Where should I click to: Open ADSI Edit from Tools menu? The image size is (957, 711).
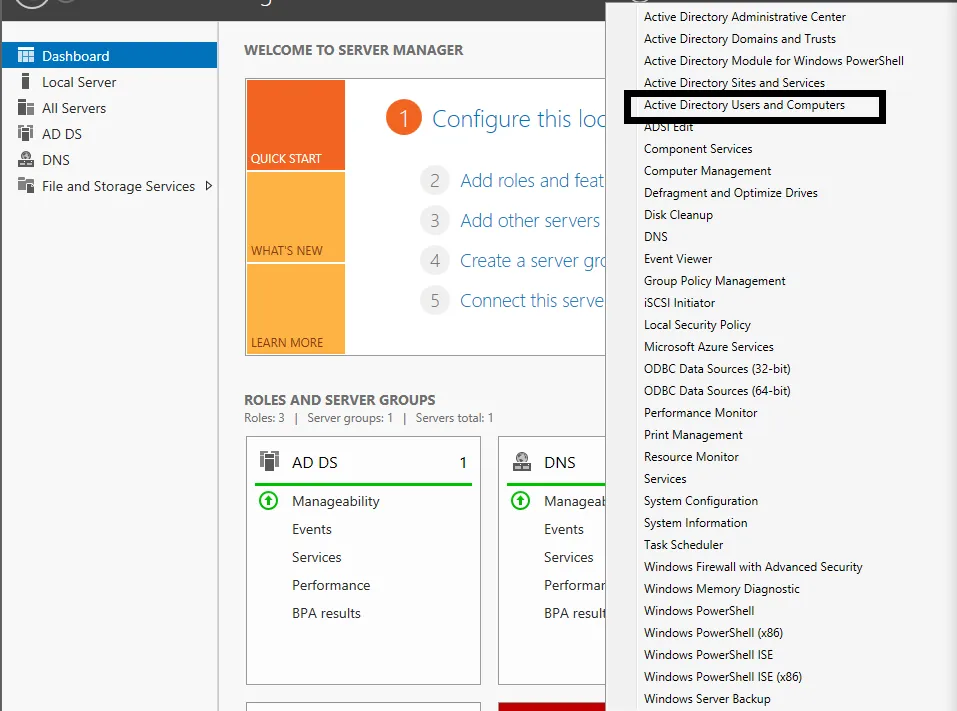pos(668,127)
